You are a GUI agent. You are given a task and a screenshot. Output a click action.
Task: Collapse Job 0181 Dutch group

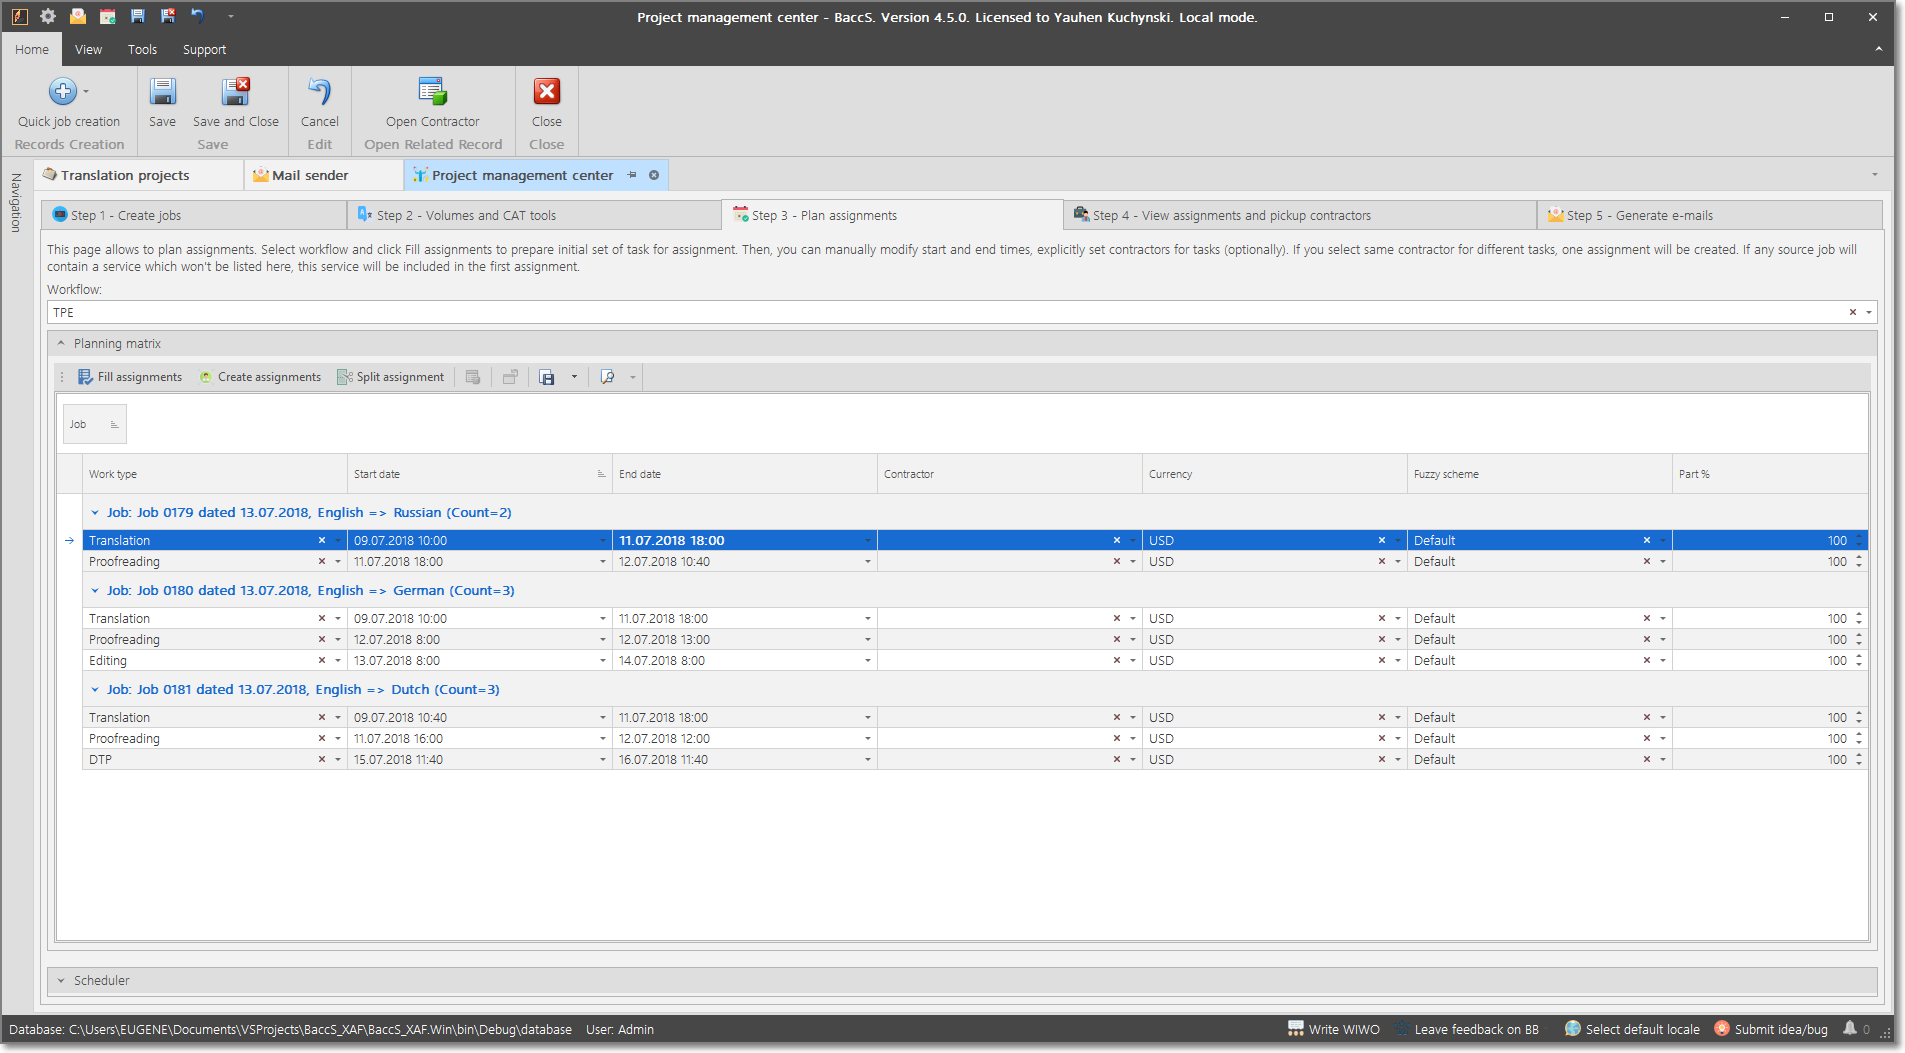tap(95, 689)
